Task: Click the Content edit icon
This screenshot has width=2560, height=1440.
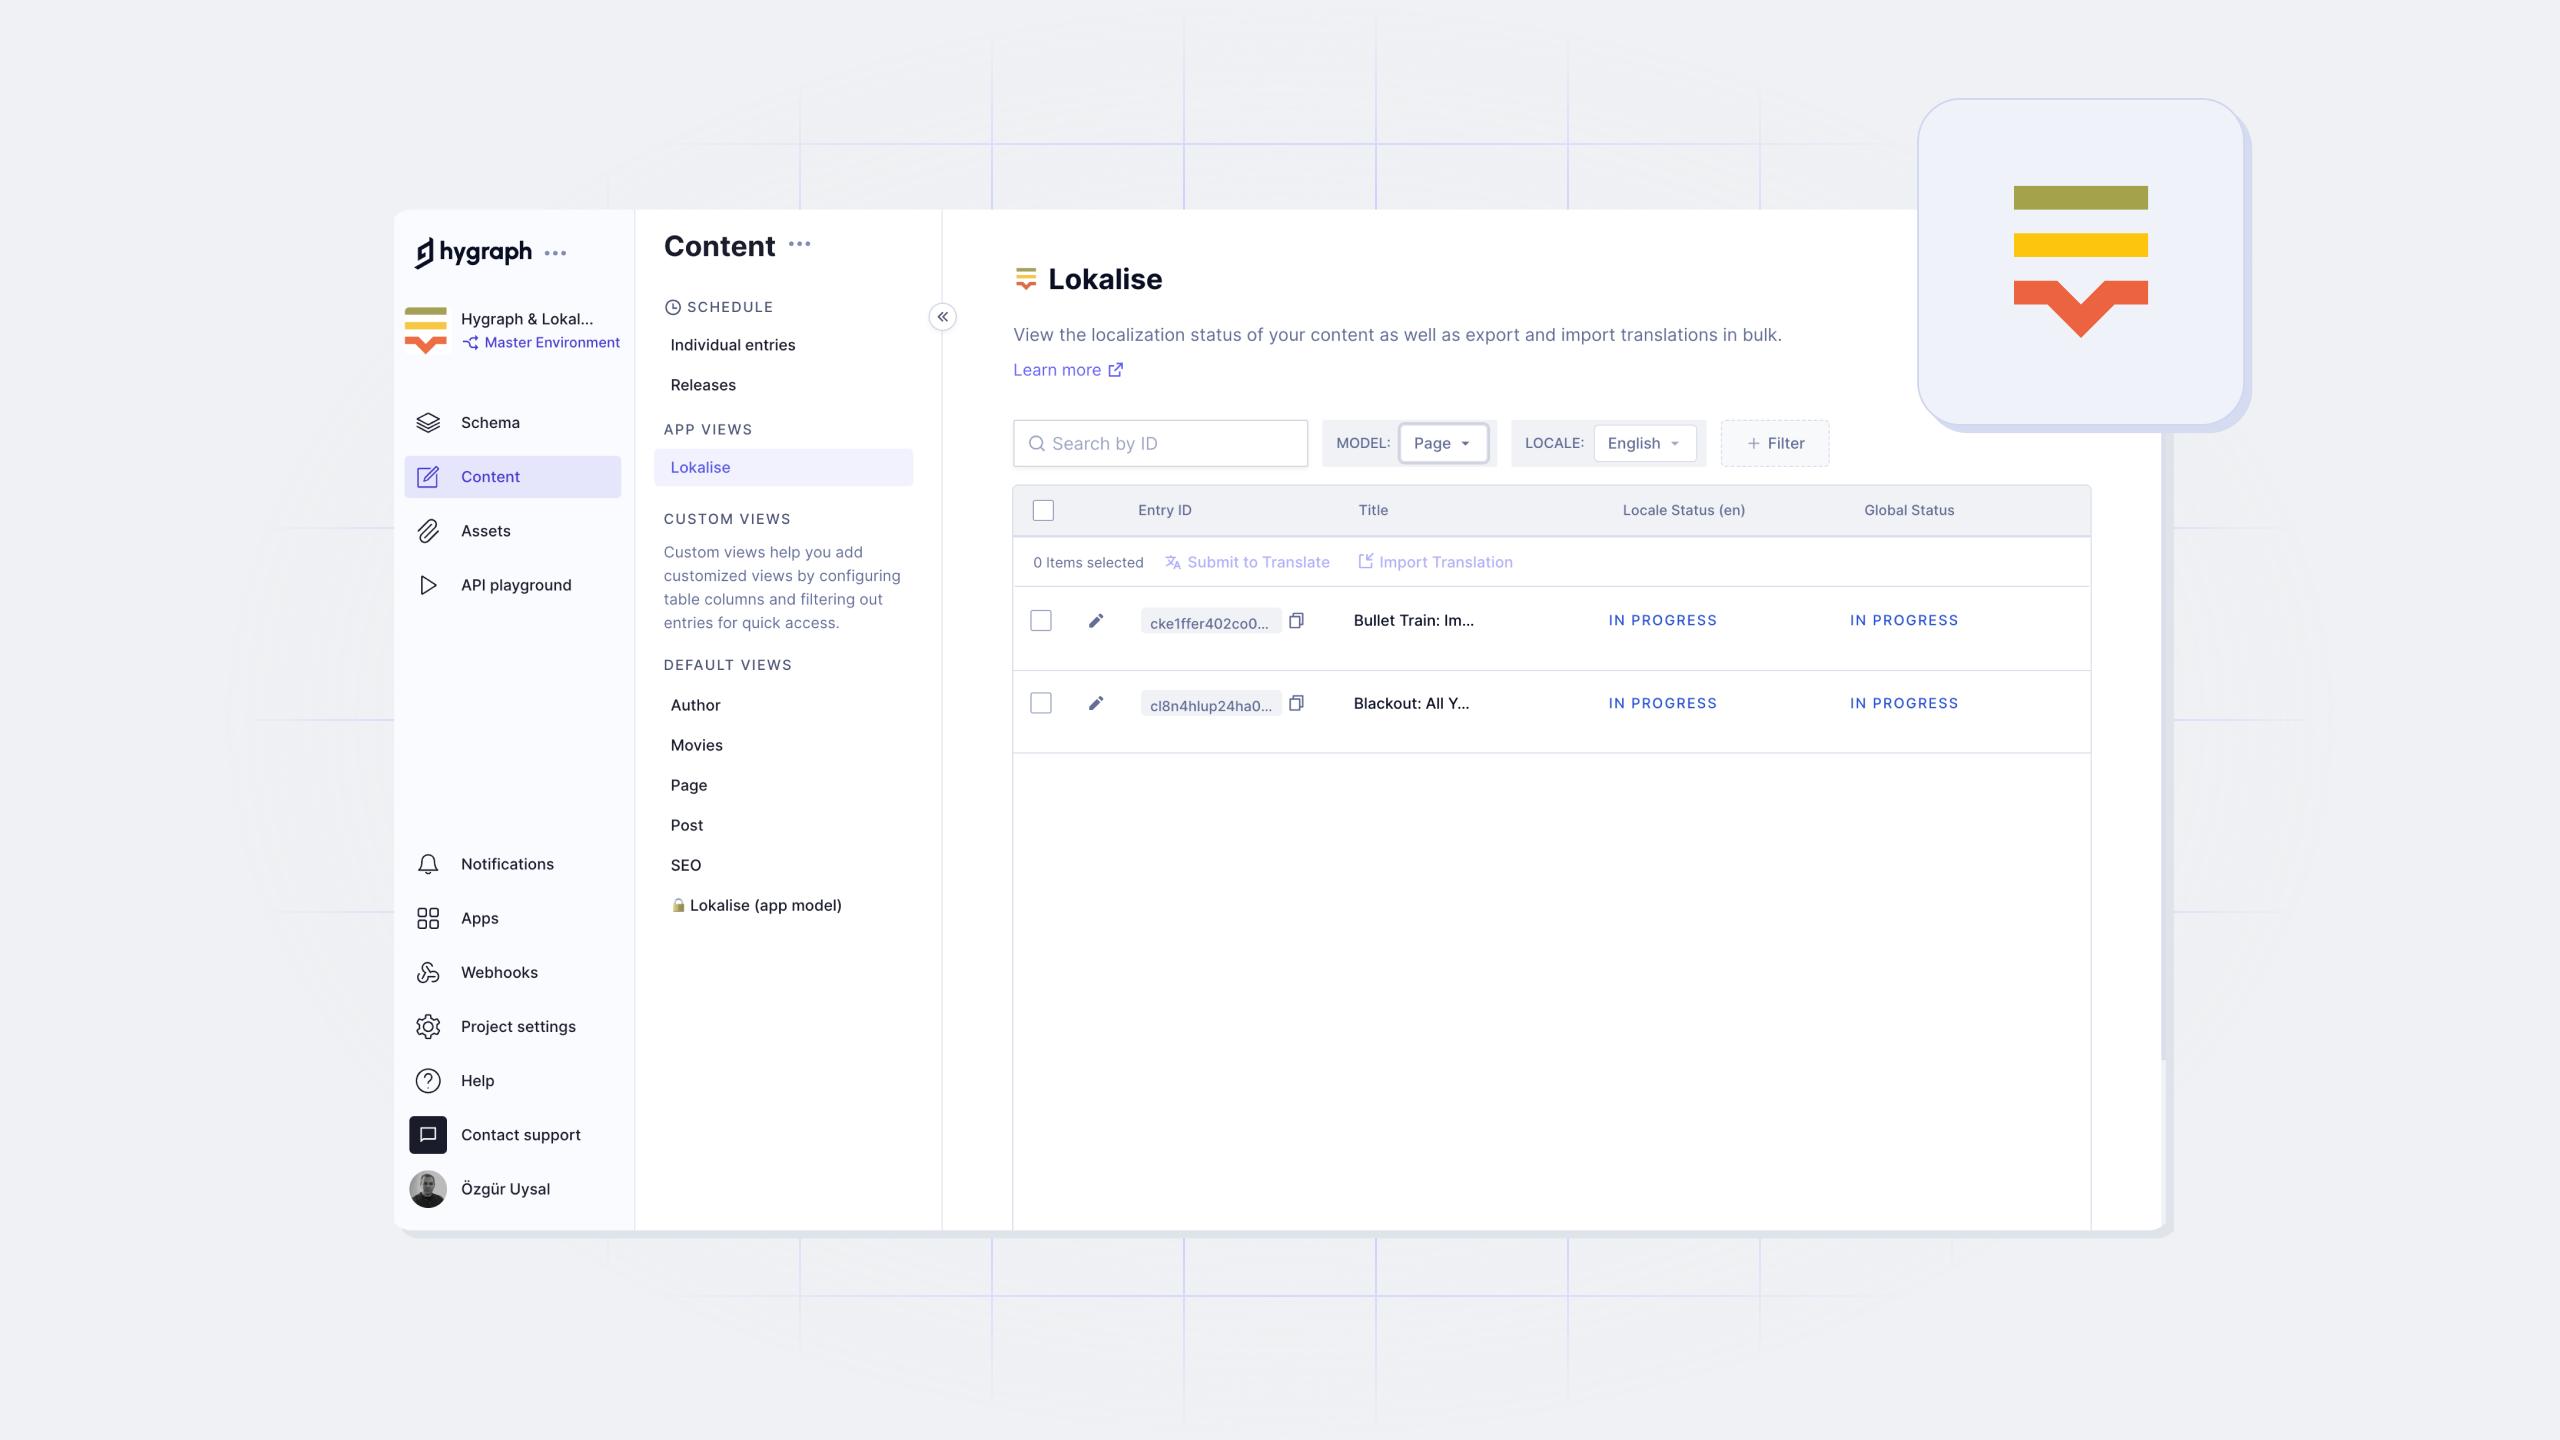Action: [428, 477]
